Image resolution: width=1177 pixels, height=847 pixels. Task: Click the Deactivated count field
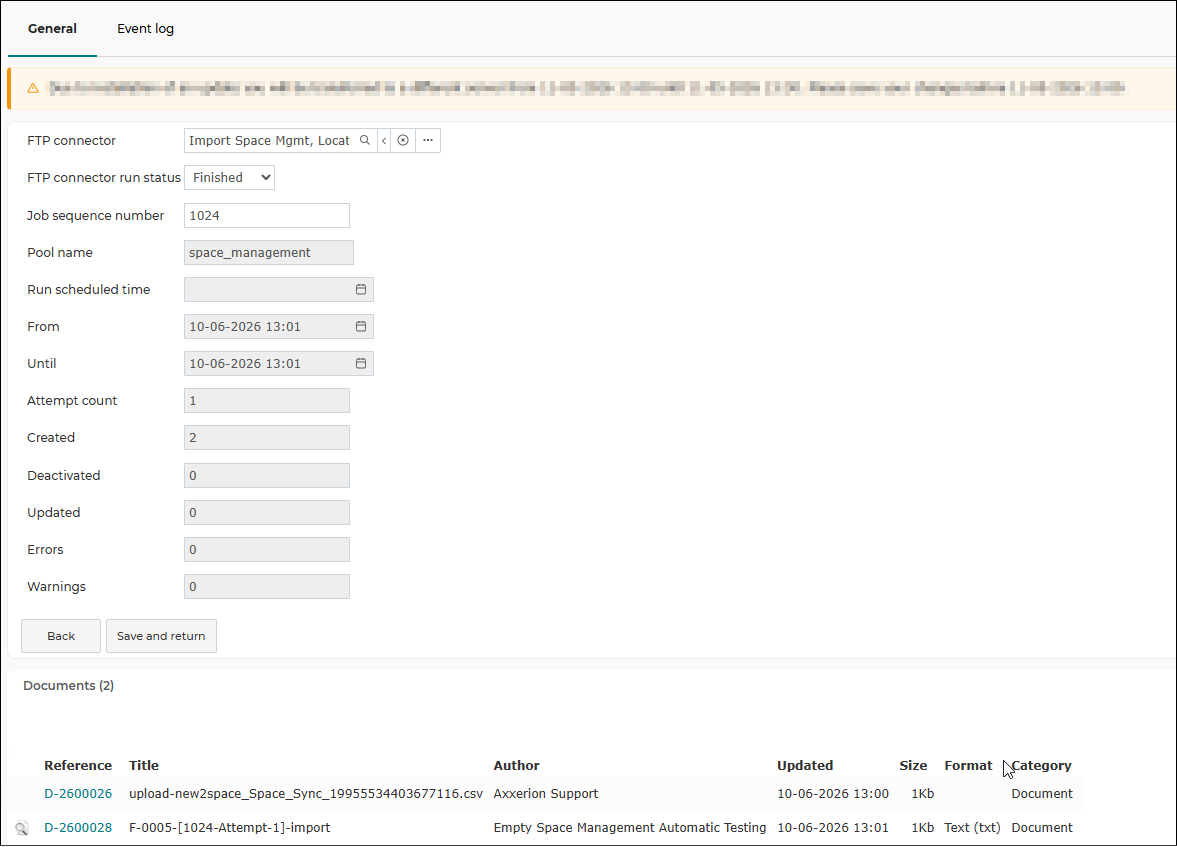click(267, 475)
